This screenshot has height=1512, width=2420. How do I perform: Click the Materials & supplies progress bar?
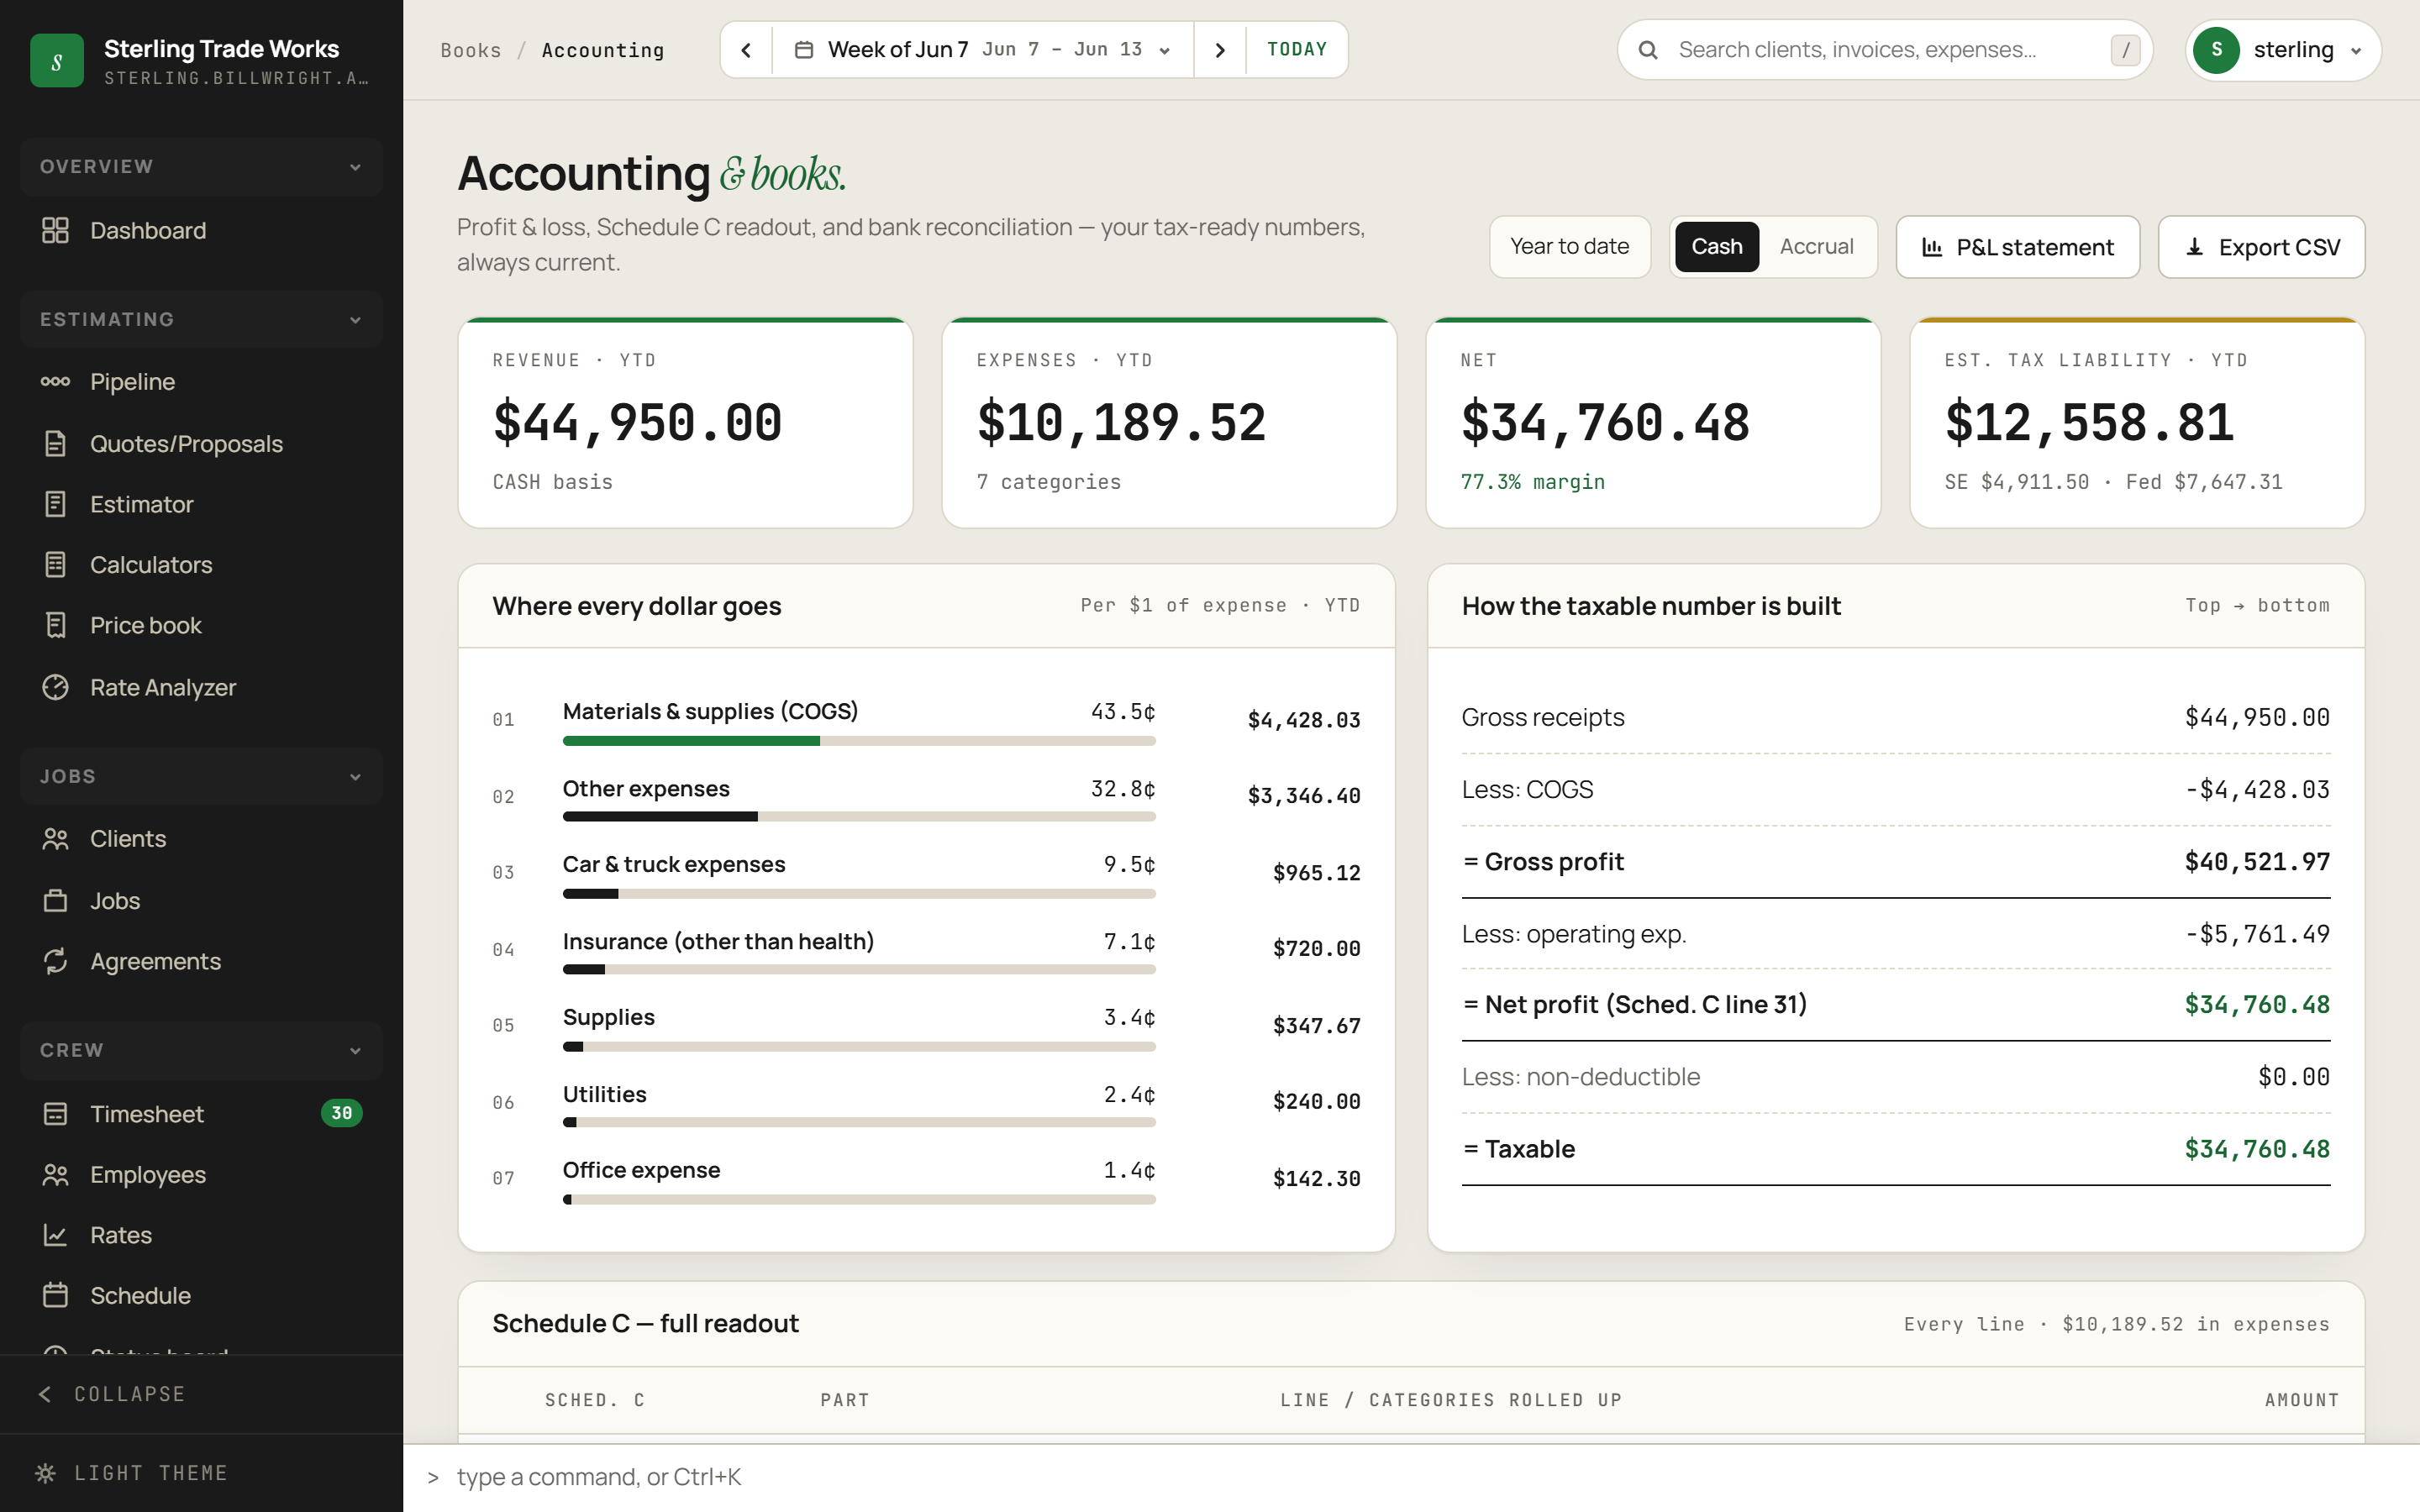(859, 741)
